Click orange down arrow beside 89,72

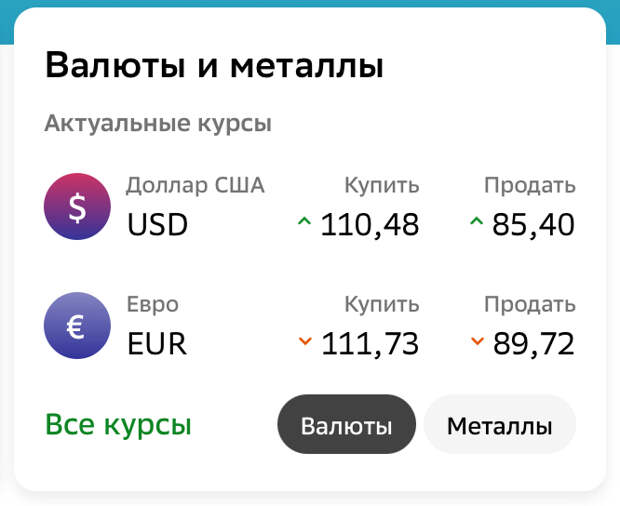coord(477,341)
